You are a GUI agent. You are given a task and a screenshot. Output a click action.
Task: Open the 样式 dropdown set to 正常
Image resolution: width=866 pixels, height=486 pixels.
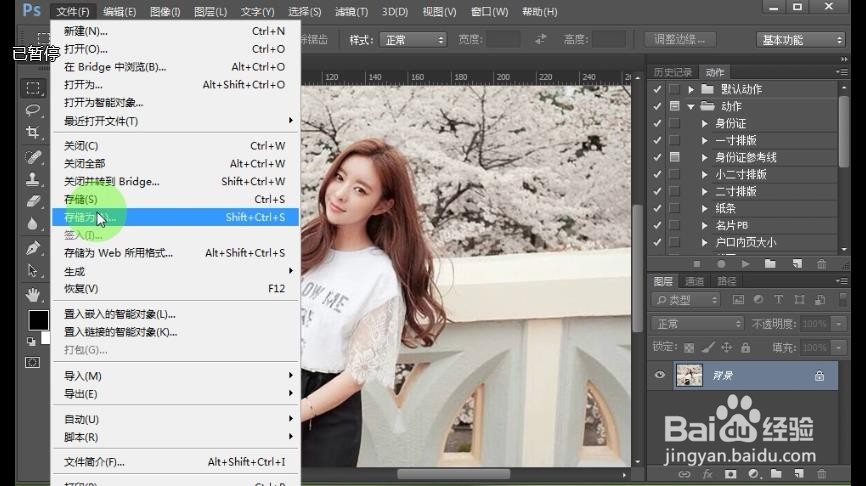coord(413,40)
